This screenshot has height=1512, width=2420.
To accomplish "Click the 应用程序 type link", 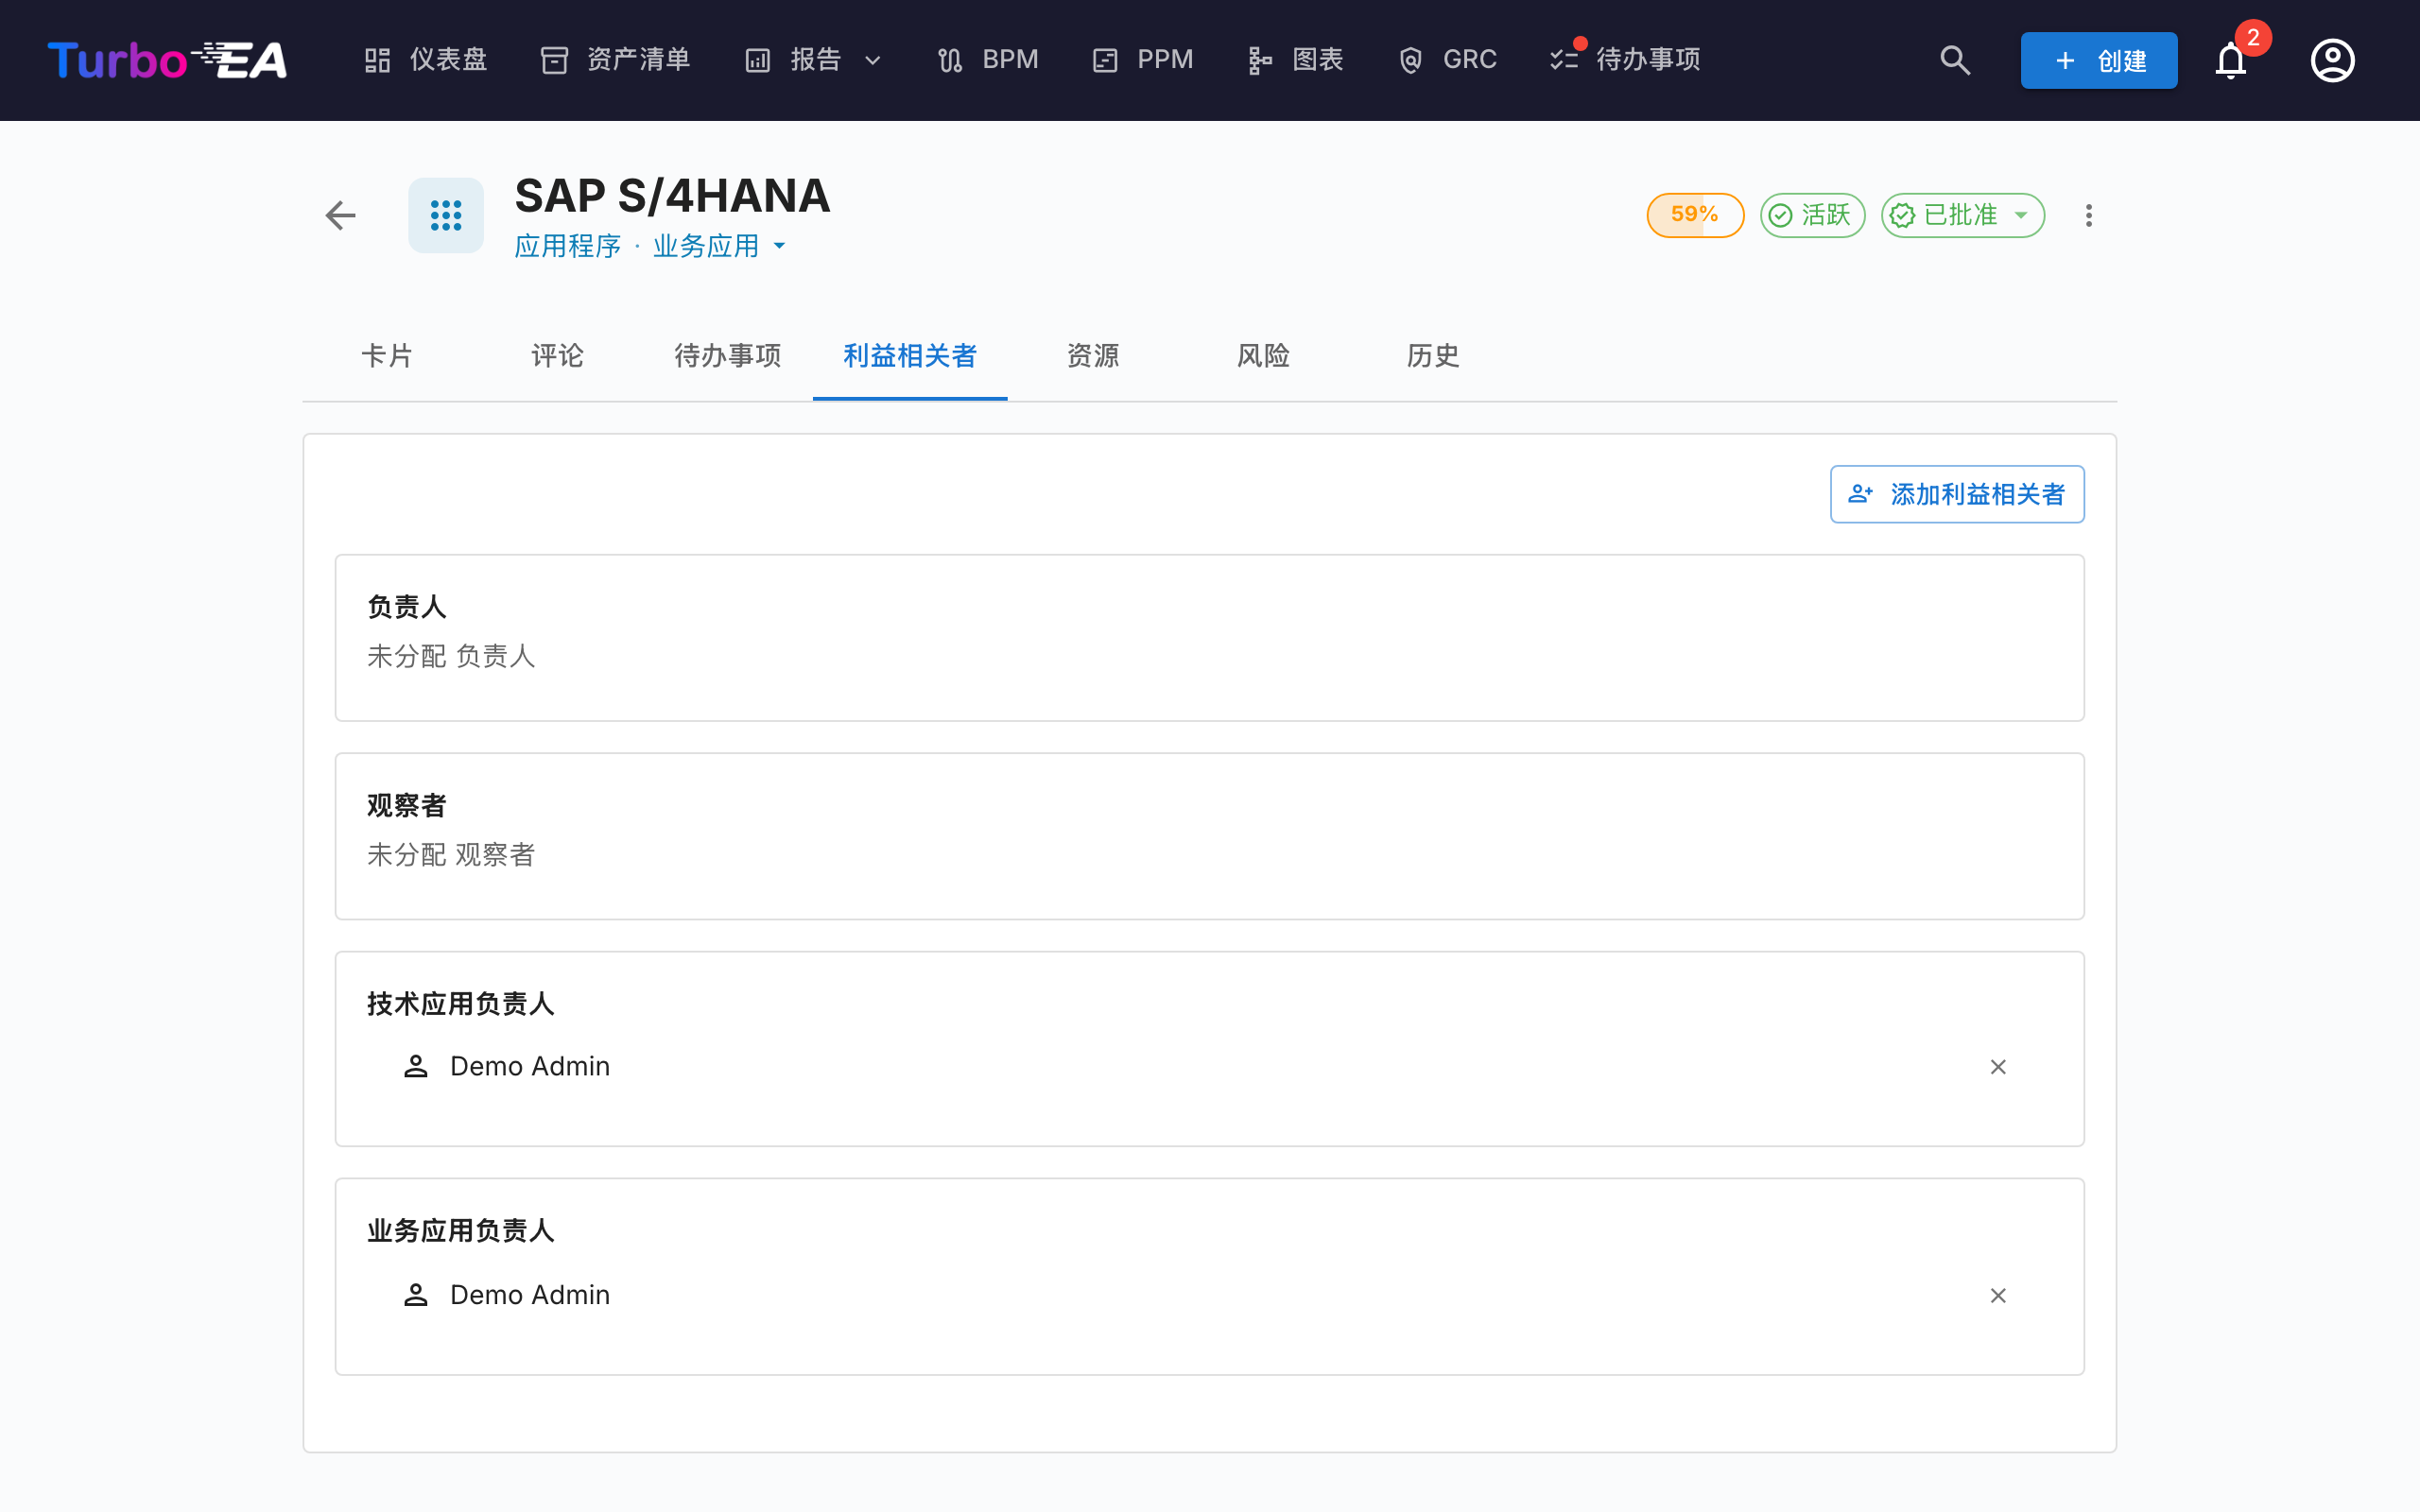I will [568, 246].
